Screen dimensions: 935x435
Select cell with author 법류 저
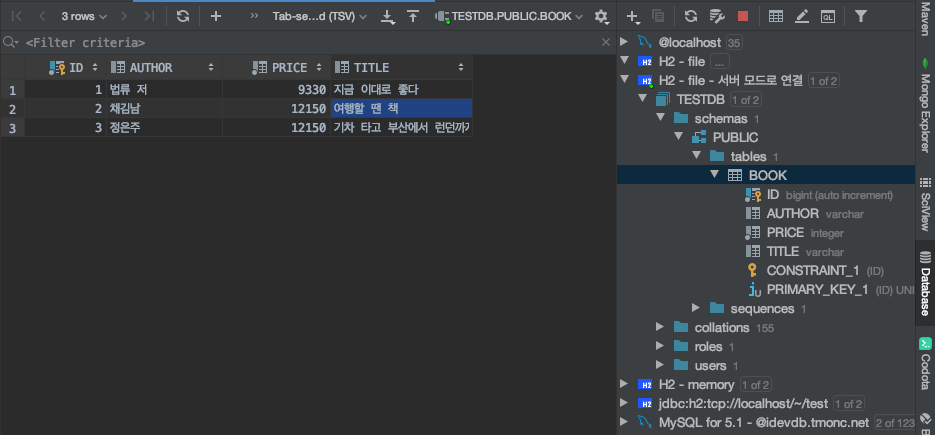[x=165, y=90]
